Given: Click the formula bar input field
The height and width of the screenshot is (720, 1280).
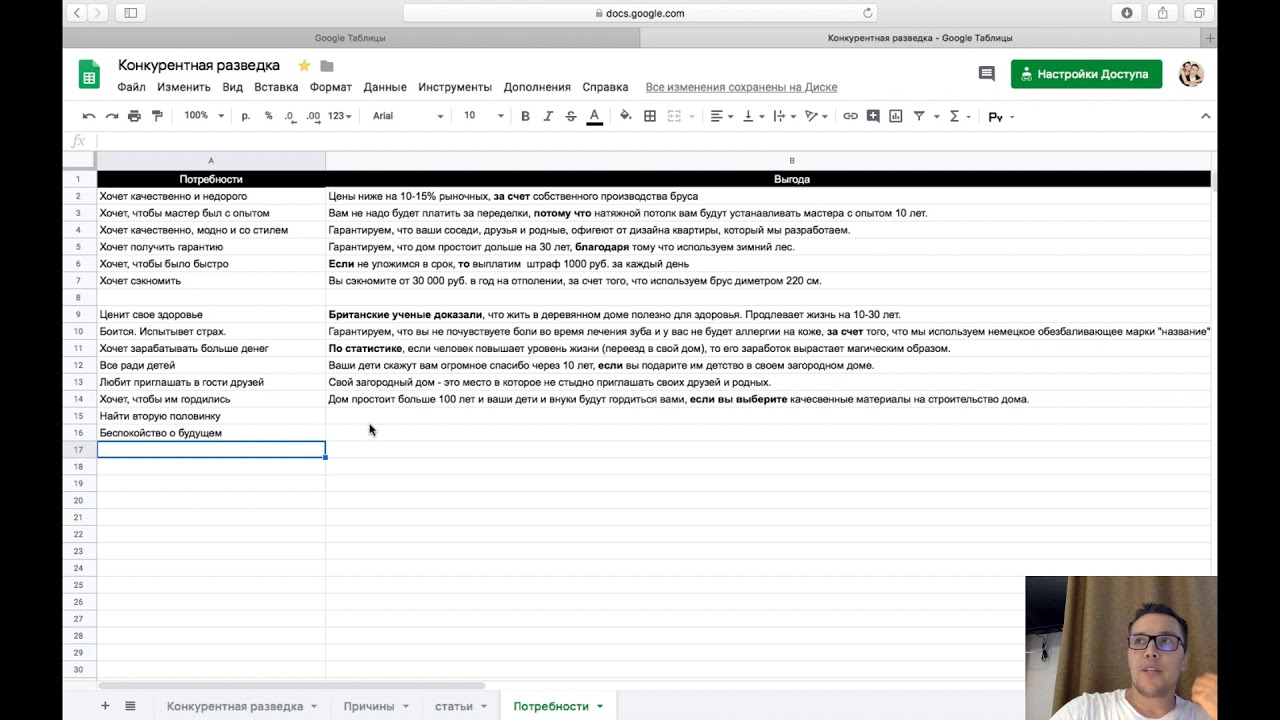Looking at the screenshot, I should click(x=650, y=141).
